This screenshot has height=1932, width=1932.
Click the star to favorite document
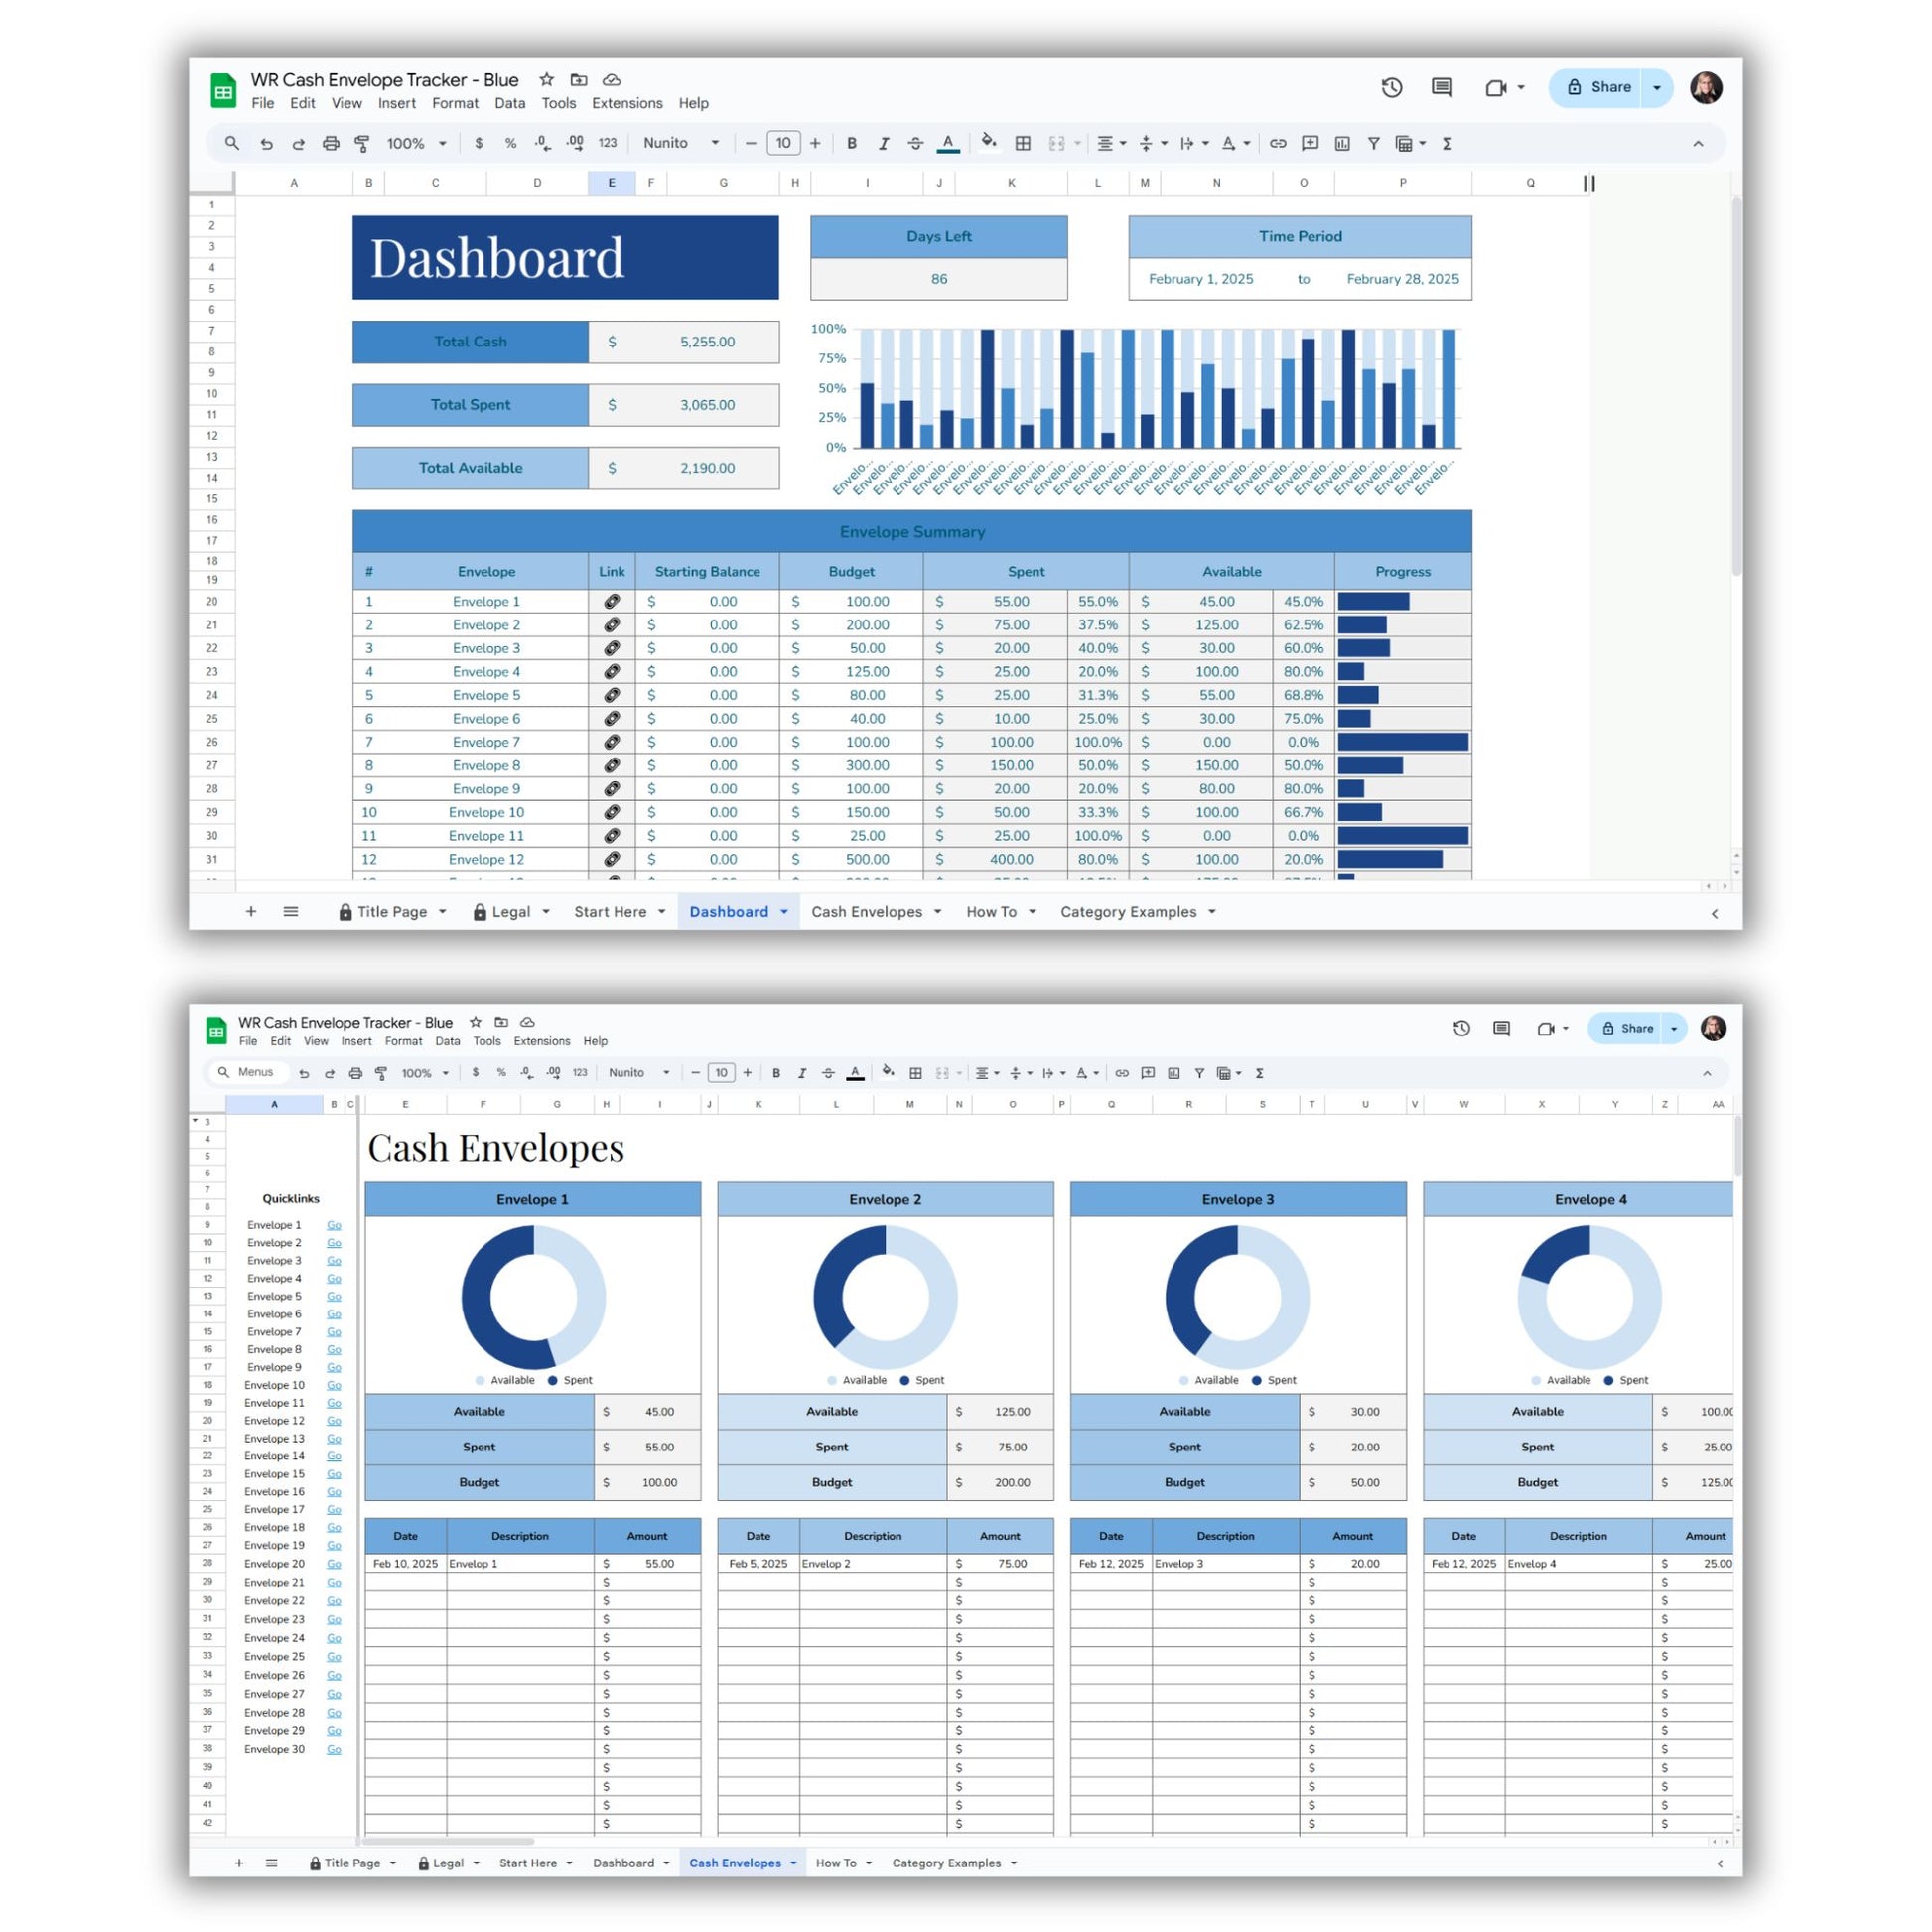coord(547,80)
